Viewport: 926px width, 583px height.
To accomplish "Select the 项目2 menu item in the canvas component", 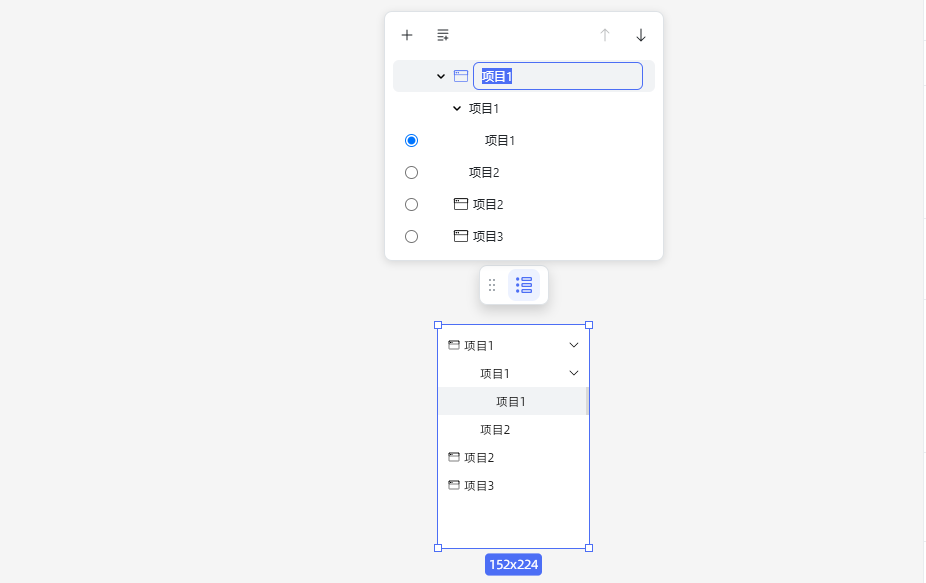I will [x=480, y=457].
